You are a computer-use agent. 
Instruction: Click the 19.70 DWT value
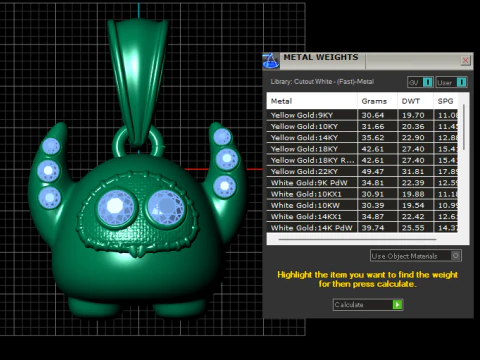tap(413, 115)
